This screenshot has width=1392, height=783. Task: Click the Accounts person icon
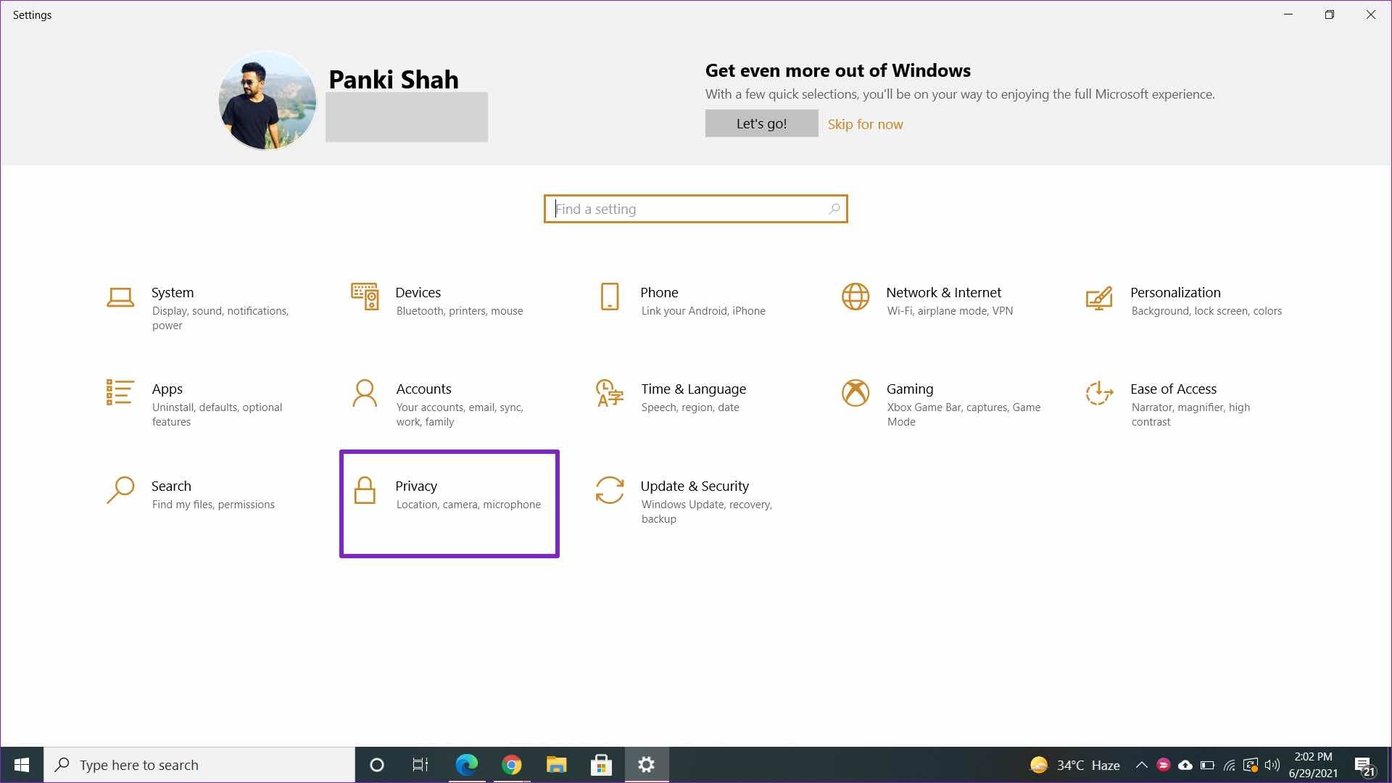click(365, 393)
